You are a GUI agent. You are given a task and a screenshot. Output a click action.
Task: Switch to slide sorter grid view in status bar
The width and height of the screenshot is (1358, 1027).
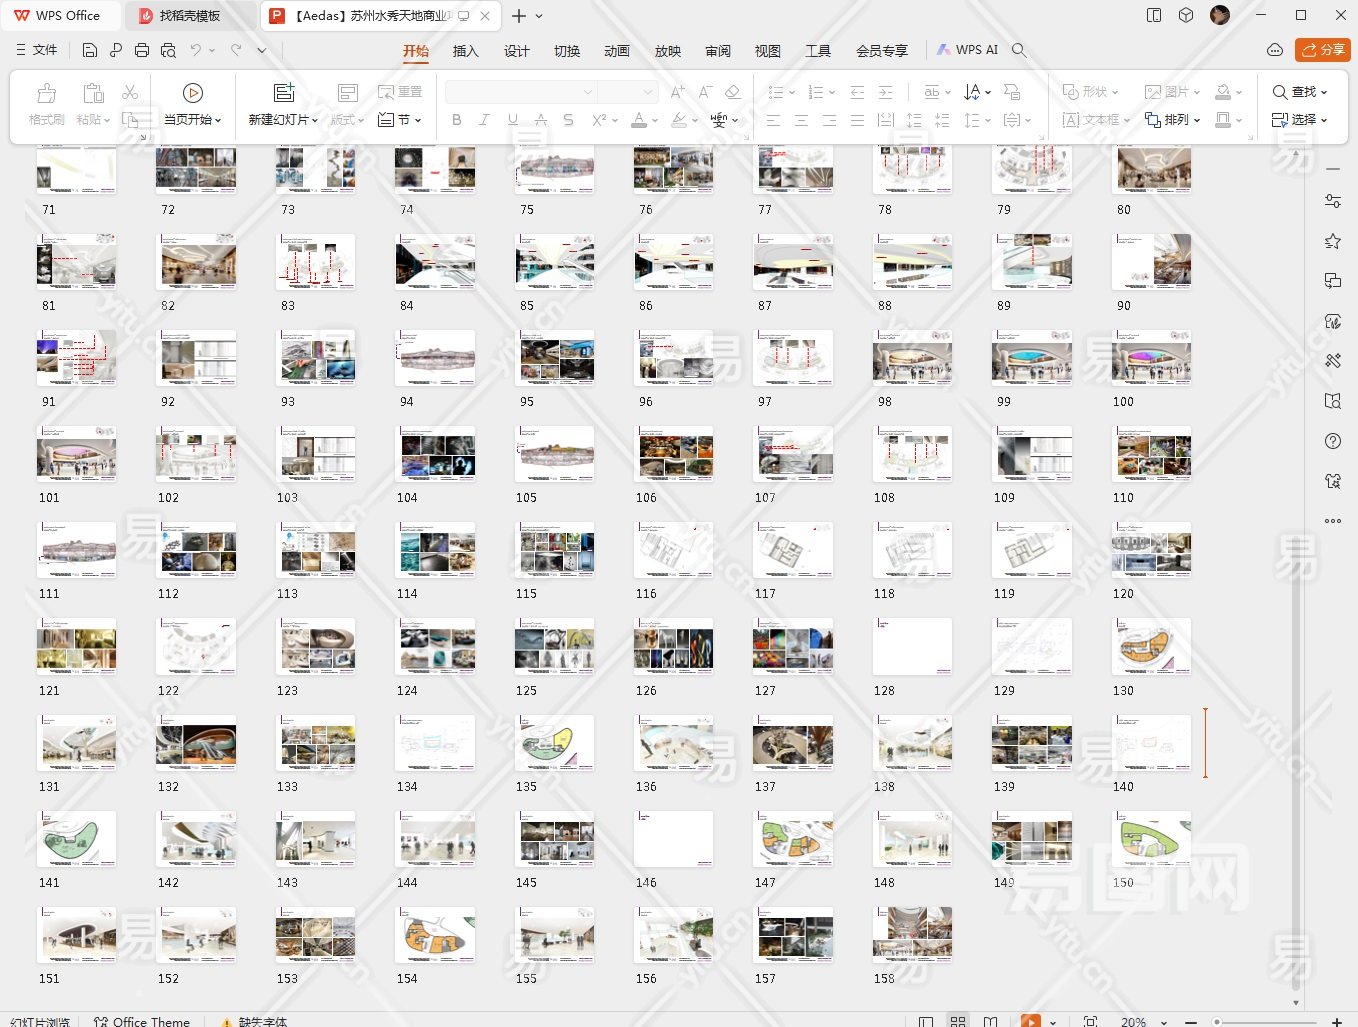[x=958, y=1021]
